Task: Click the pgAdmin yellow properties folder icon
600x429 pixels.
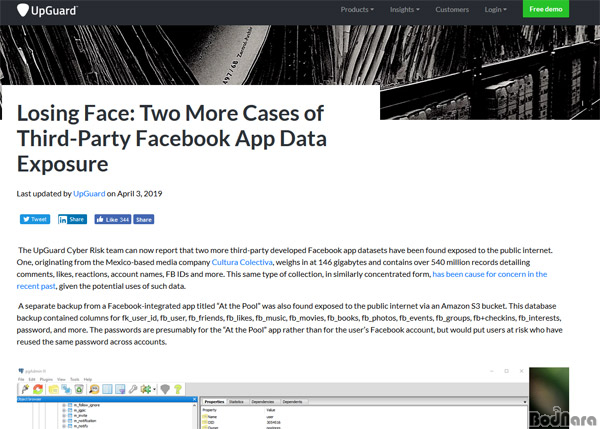Action: (54, 389)
